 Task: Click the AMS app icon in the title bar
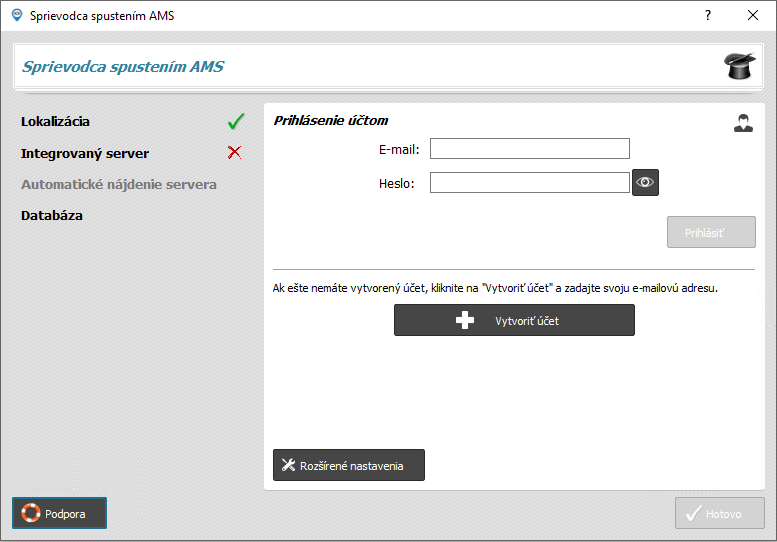pyautogui.click(x=17, y=15)
